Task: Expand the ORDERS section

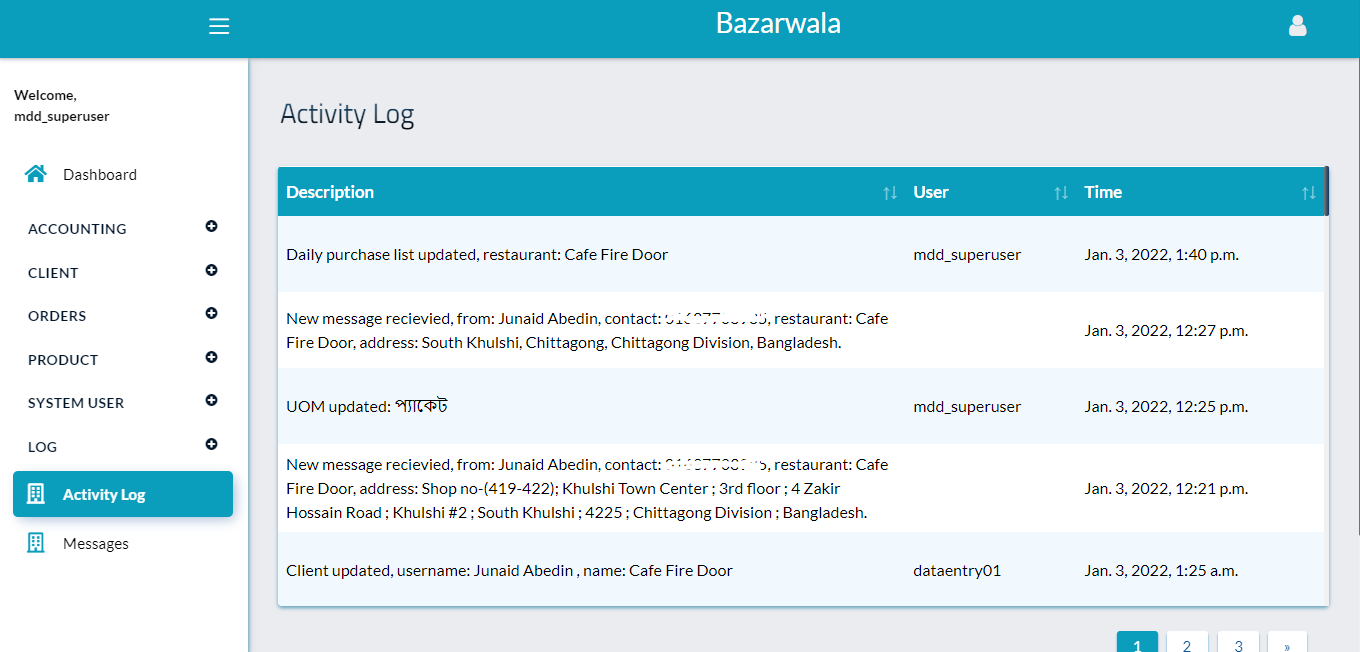Action: tap(211, 314)
